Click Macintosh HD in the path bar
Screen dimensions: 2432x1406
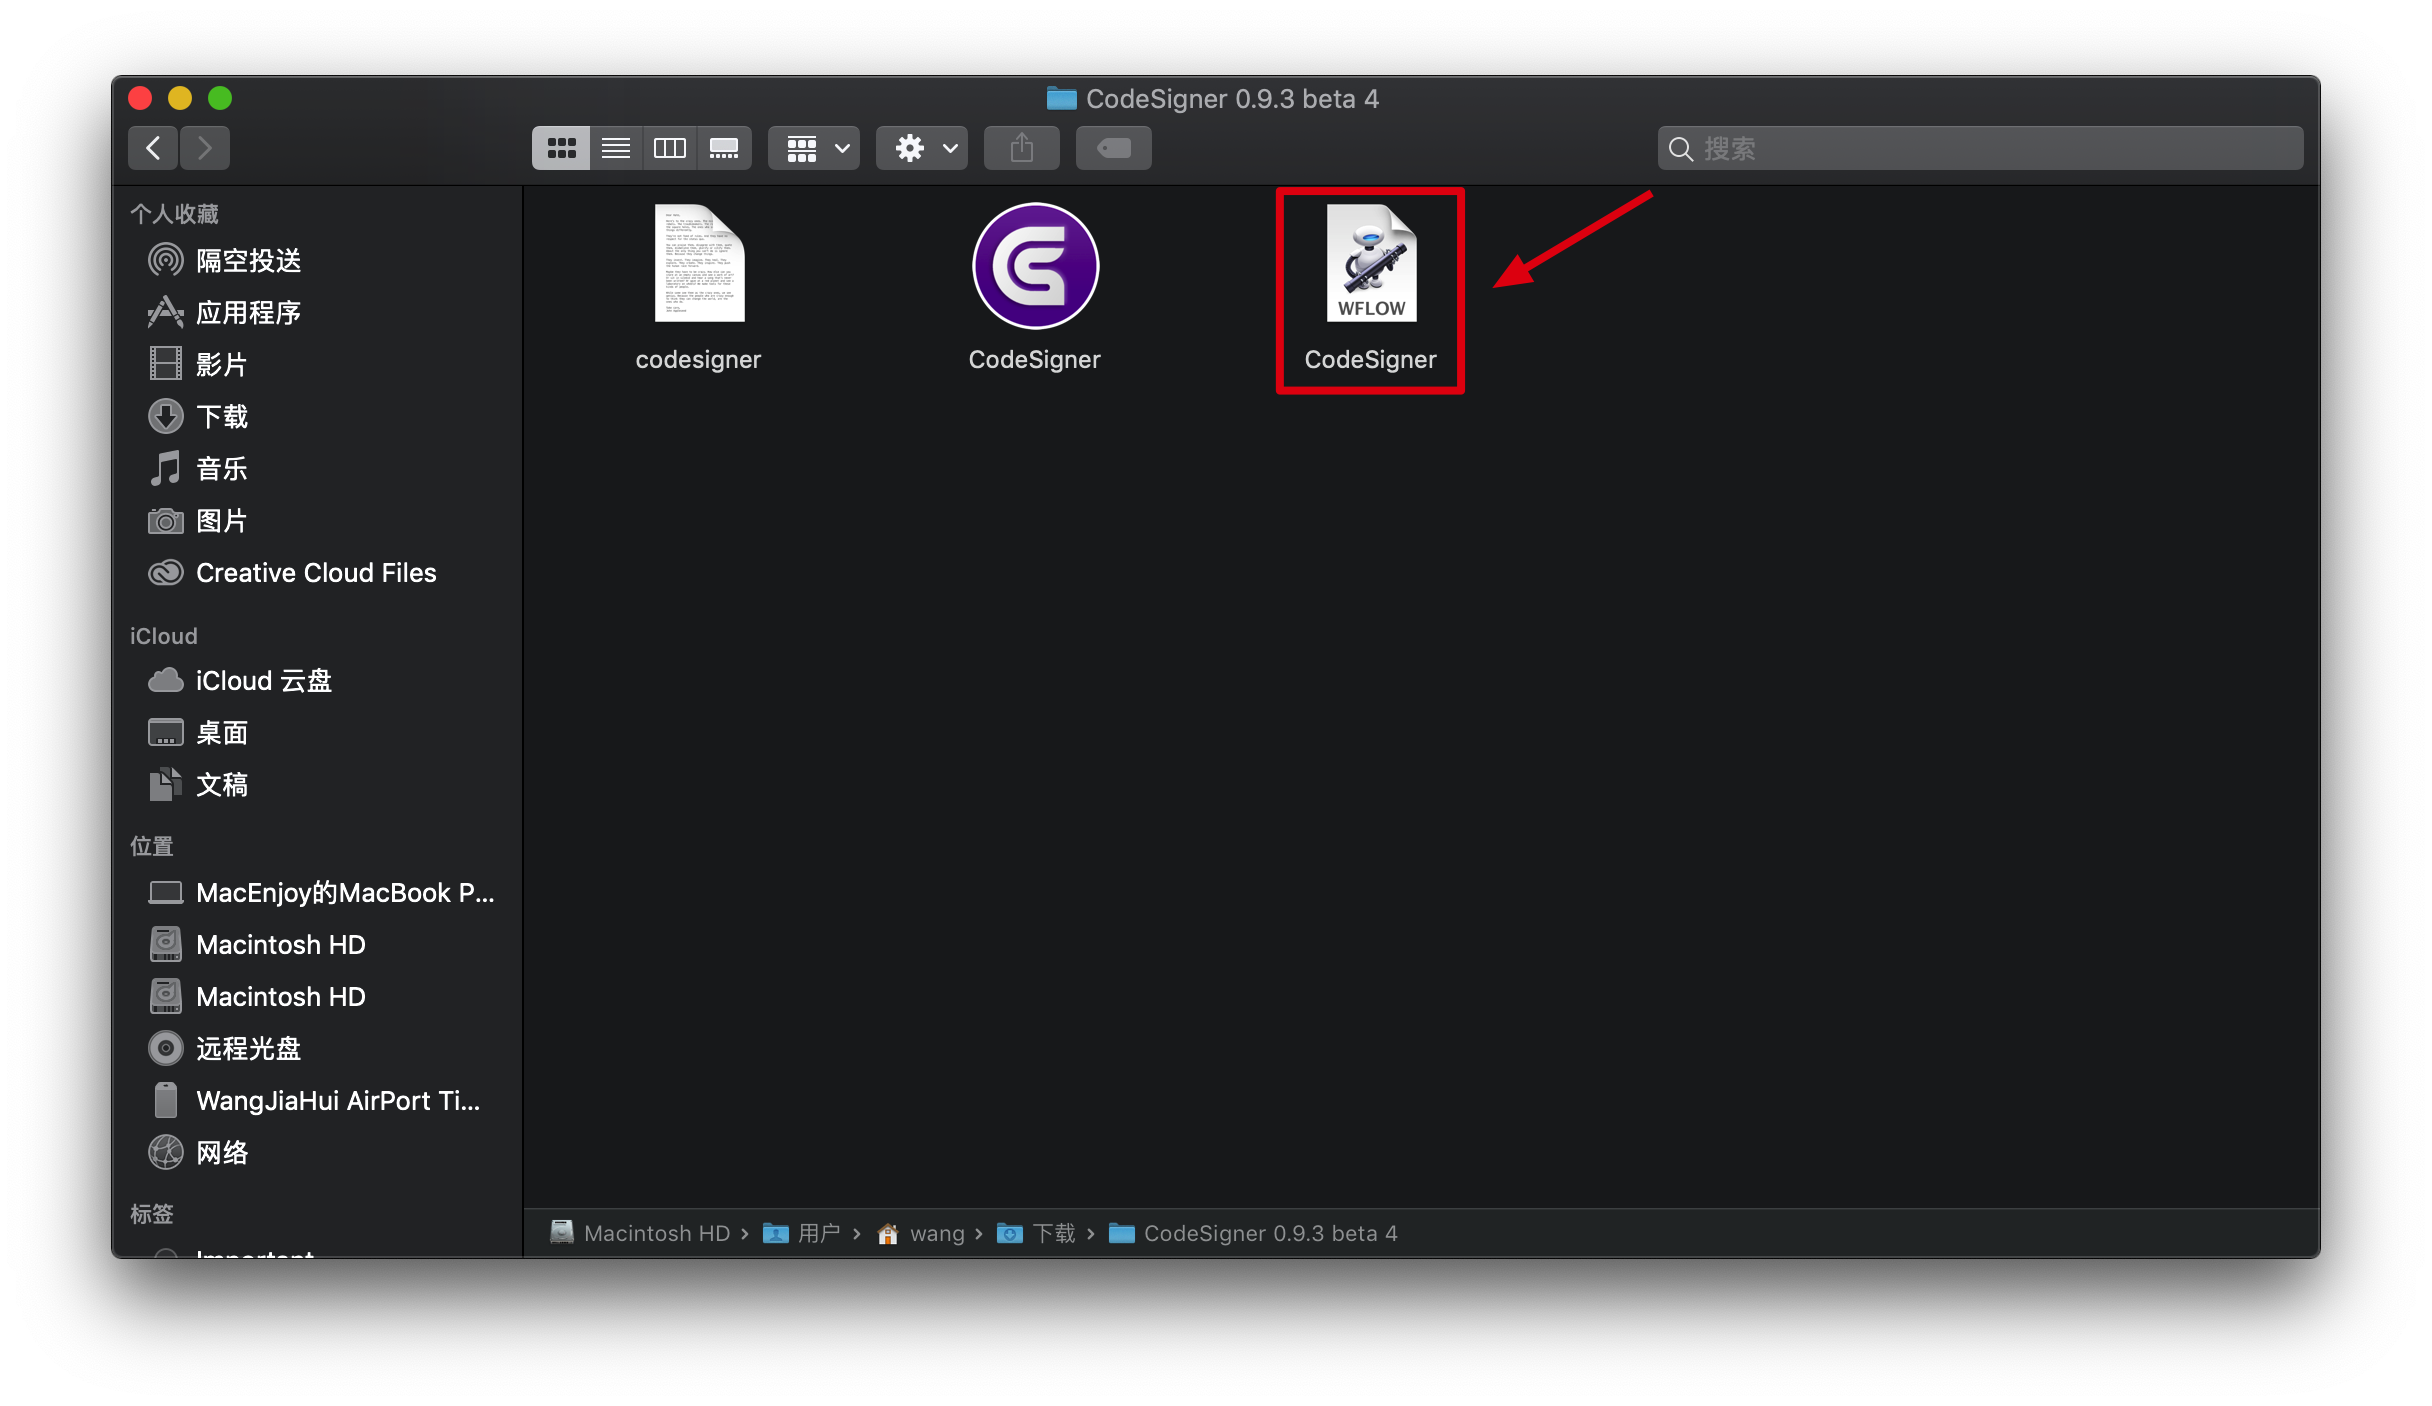656,1234
